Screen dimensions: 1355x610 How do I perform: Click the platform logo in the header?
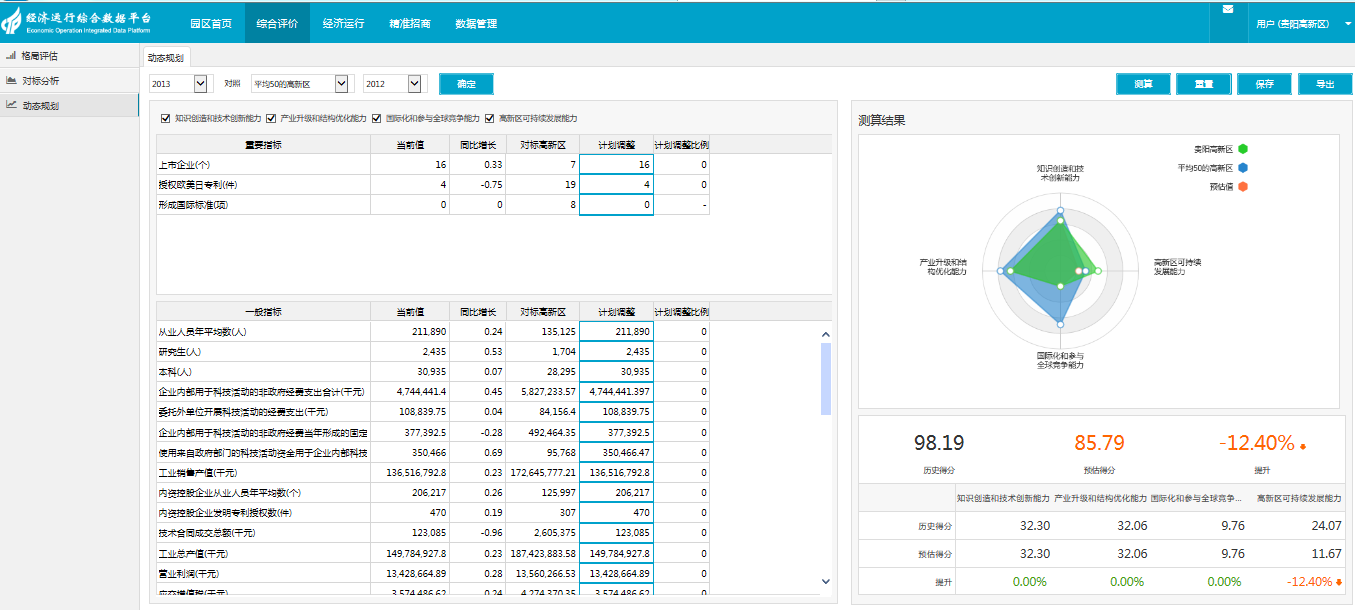point(78,22)
